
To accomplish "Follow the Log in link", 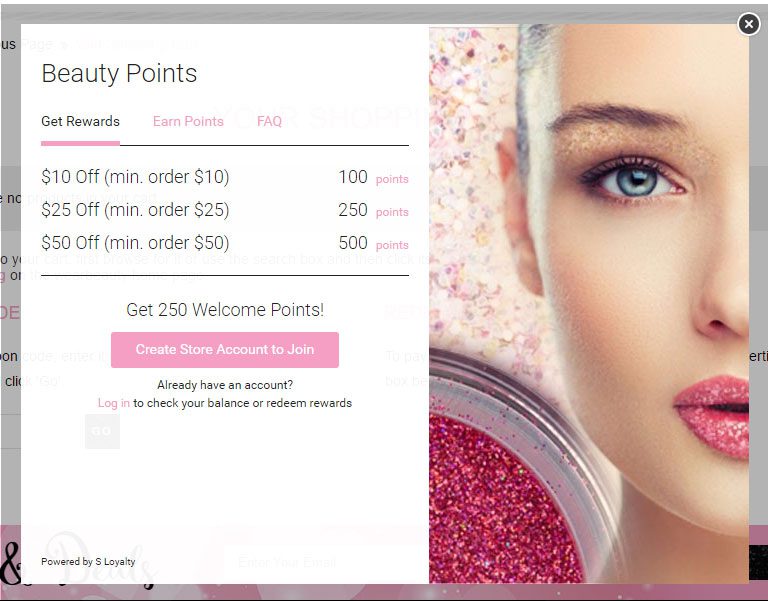I will pyautogui.click(x=114, y=403).
